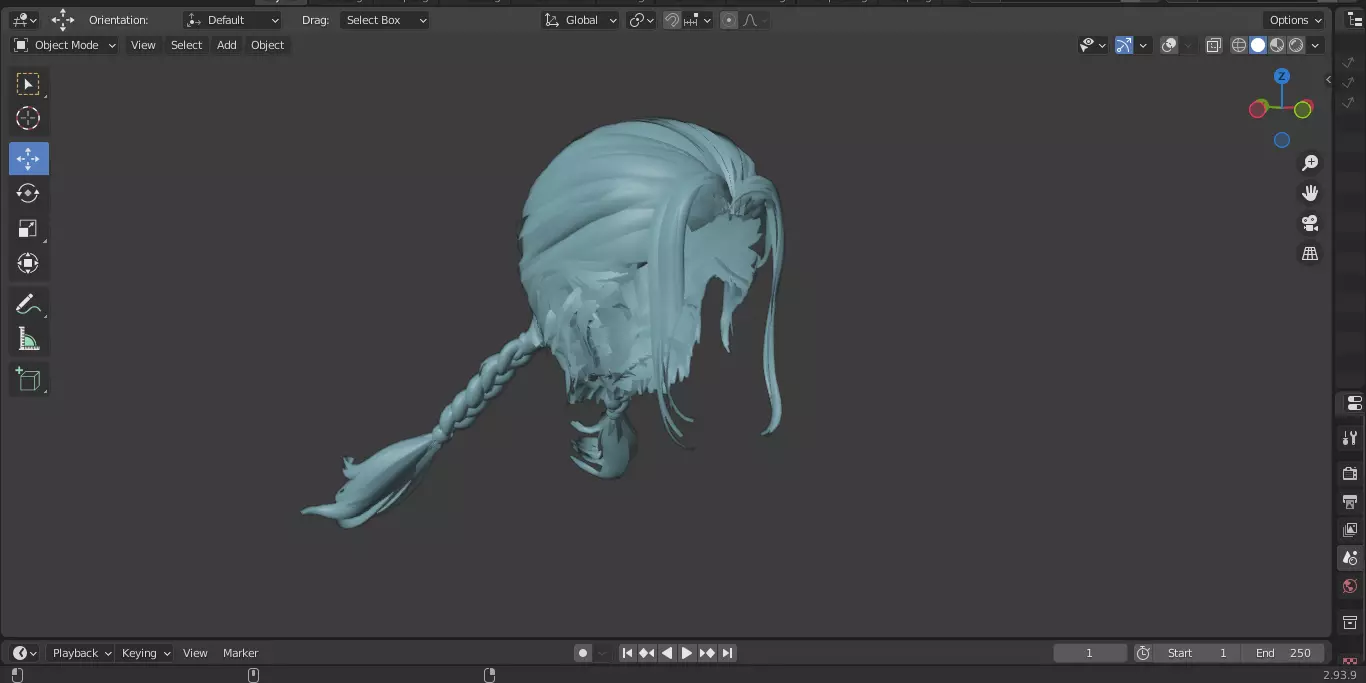1366x683 pixels.
Task: Play animation in reverse
Action: coord(667,653)
